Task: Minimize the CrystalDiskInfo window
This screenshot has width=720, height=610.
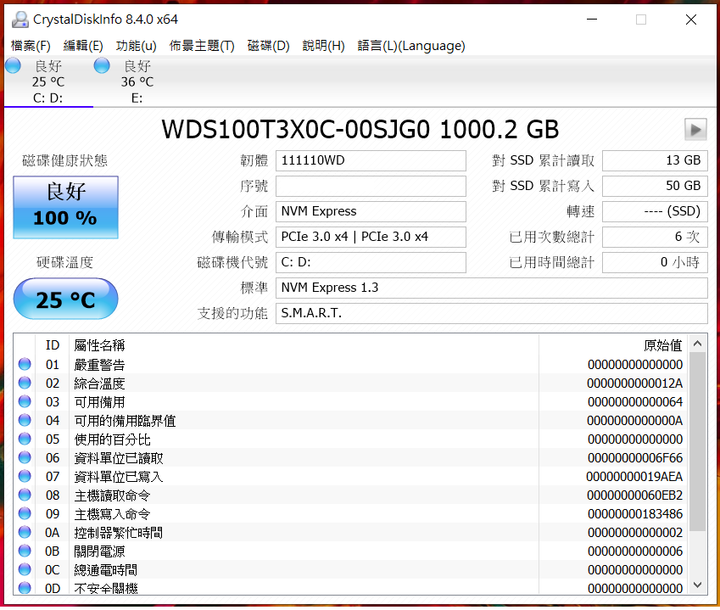Action: tap(592, 19)
